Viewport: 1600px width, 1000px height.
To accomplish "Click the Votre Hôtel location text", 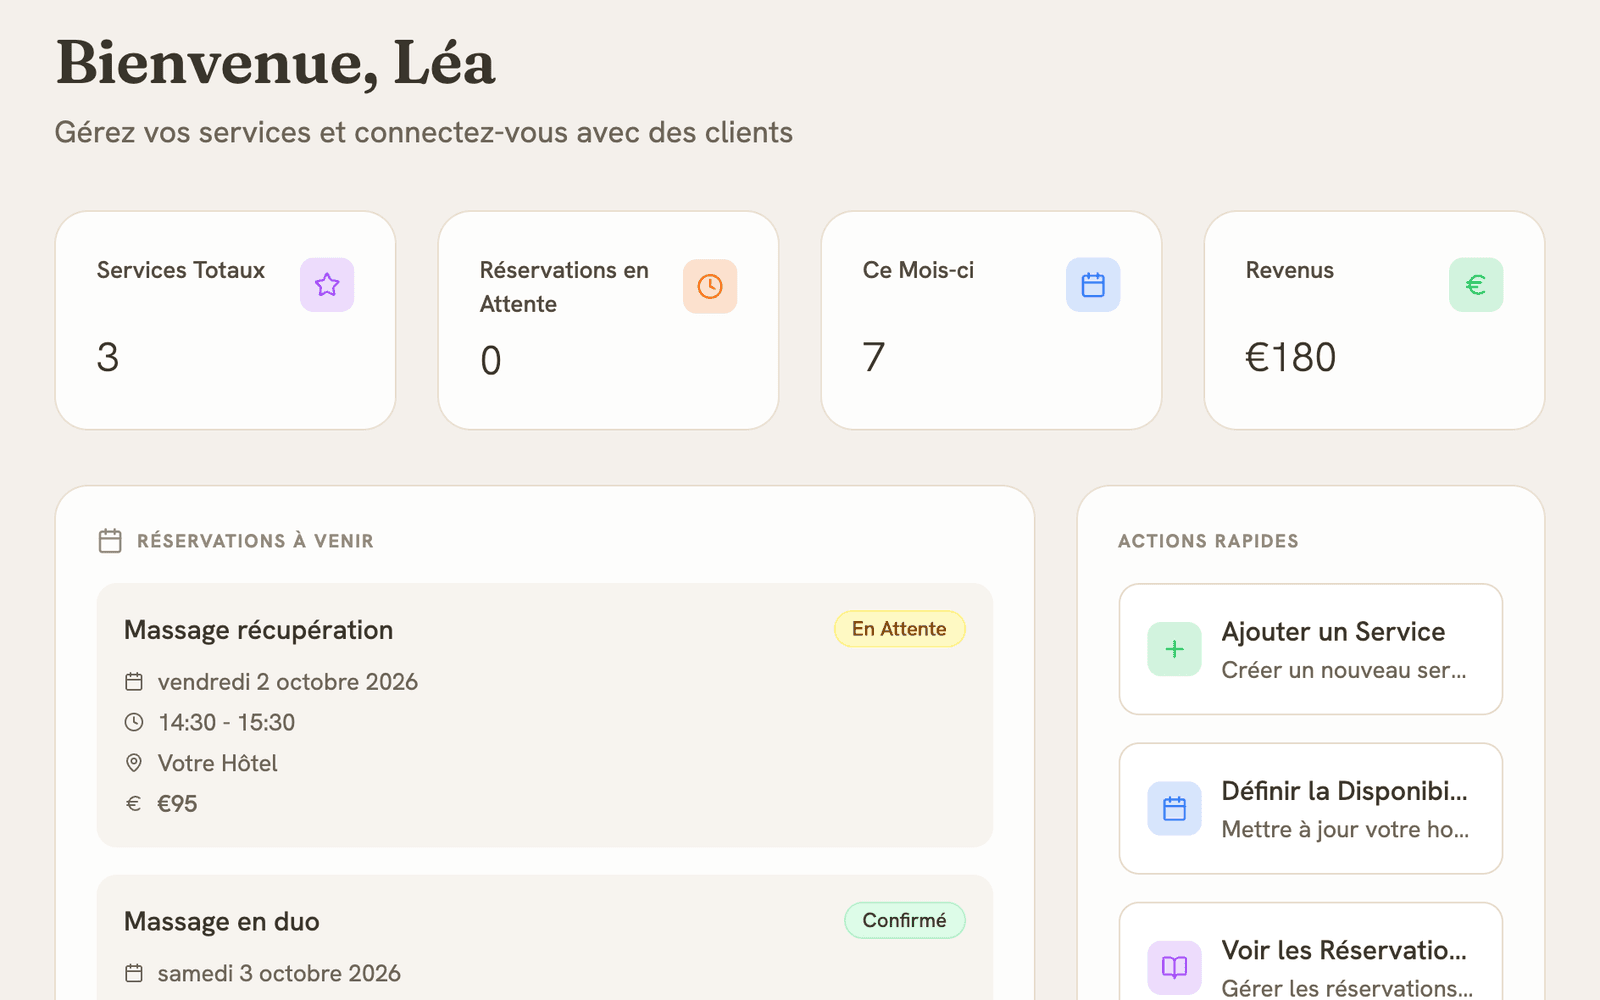I will tap(218, 763).
